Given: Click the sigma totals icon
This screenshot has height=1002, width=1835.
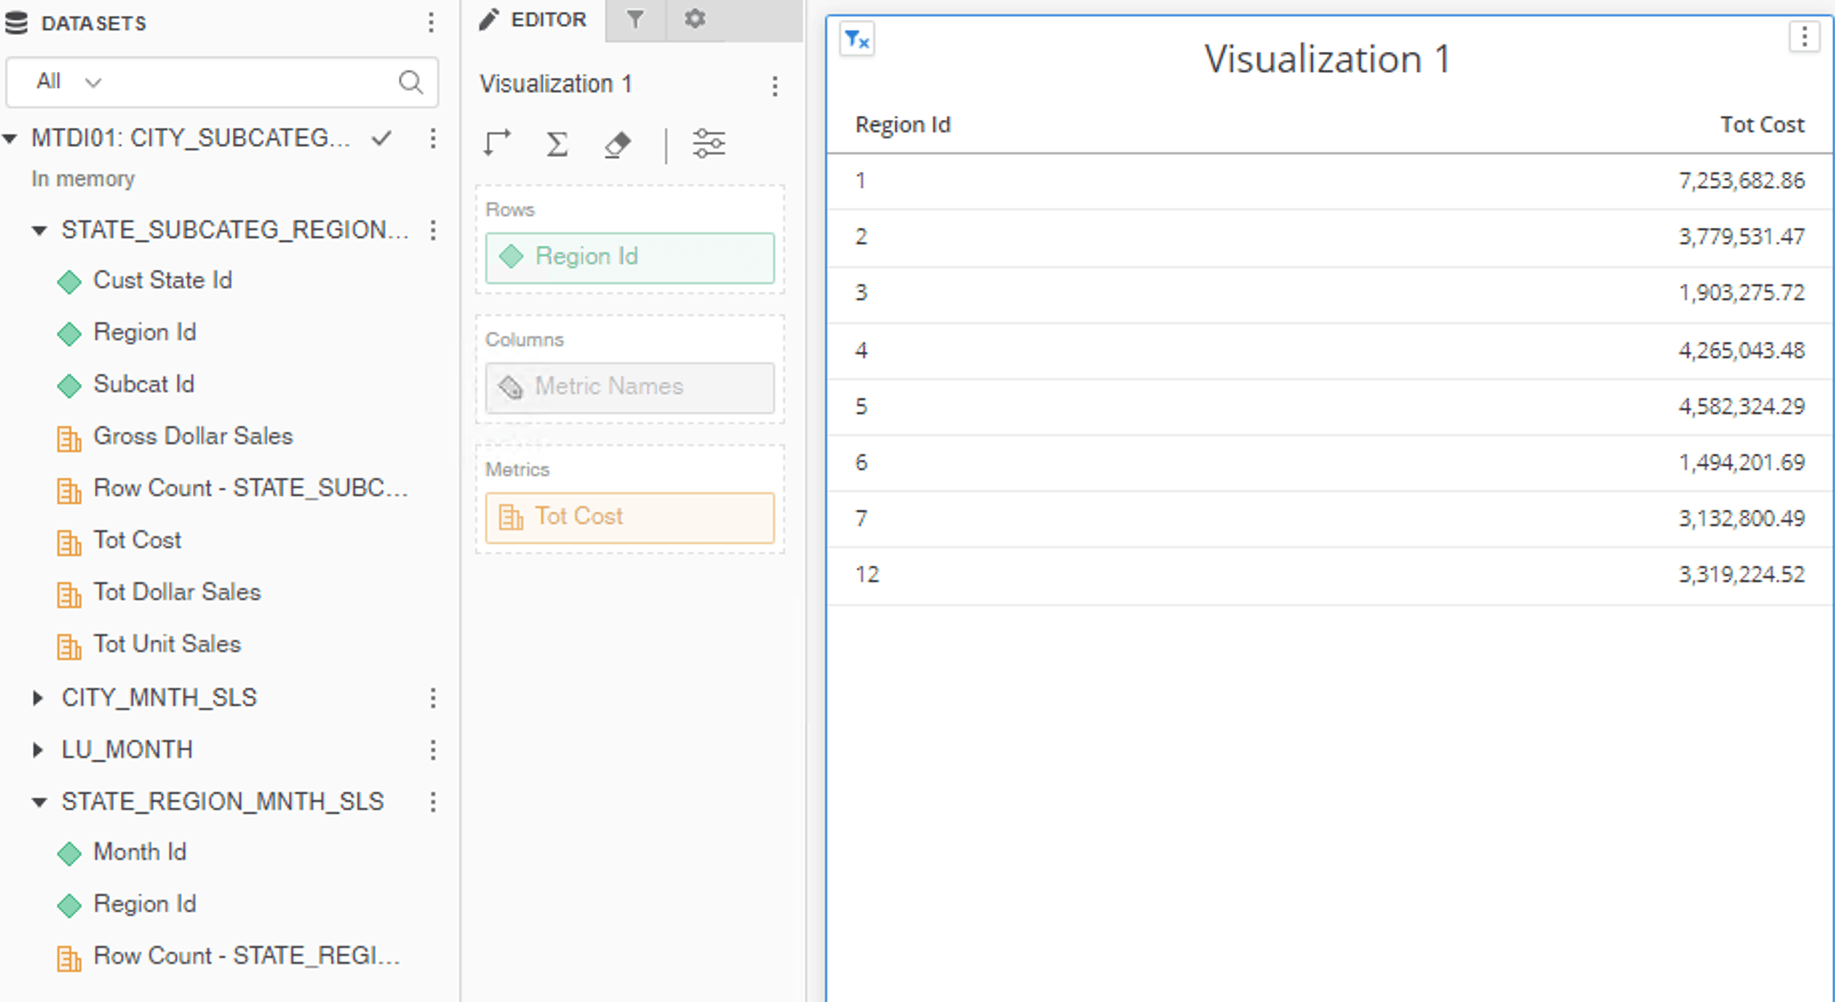Looking at the screenshot, I should pyautogui.click(x=557, y=144).
